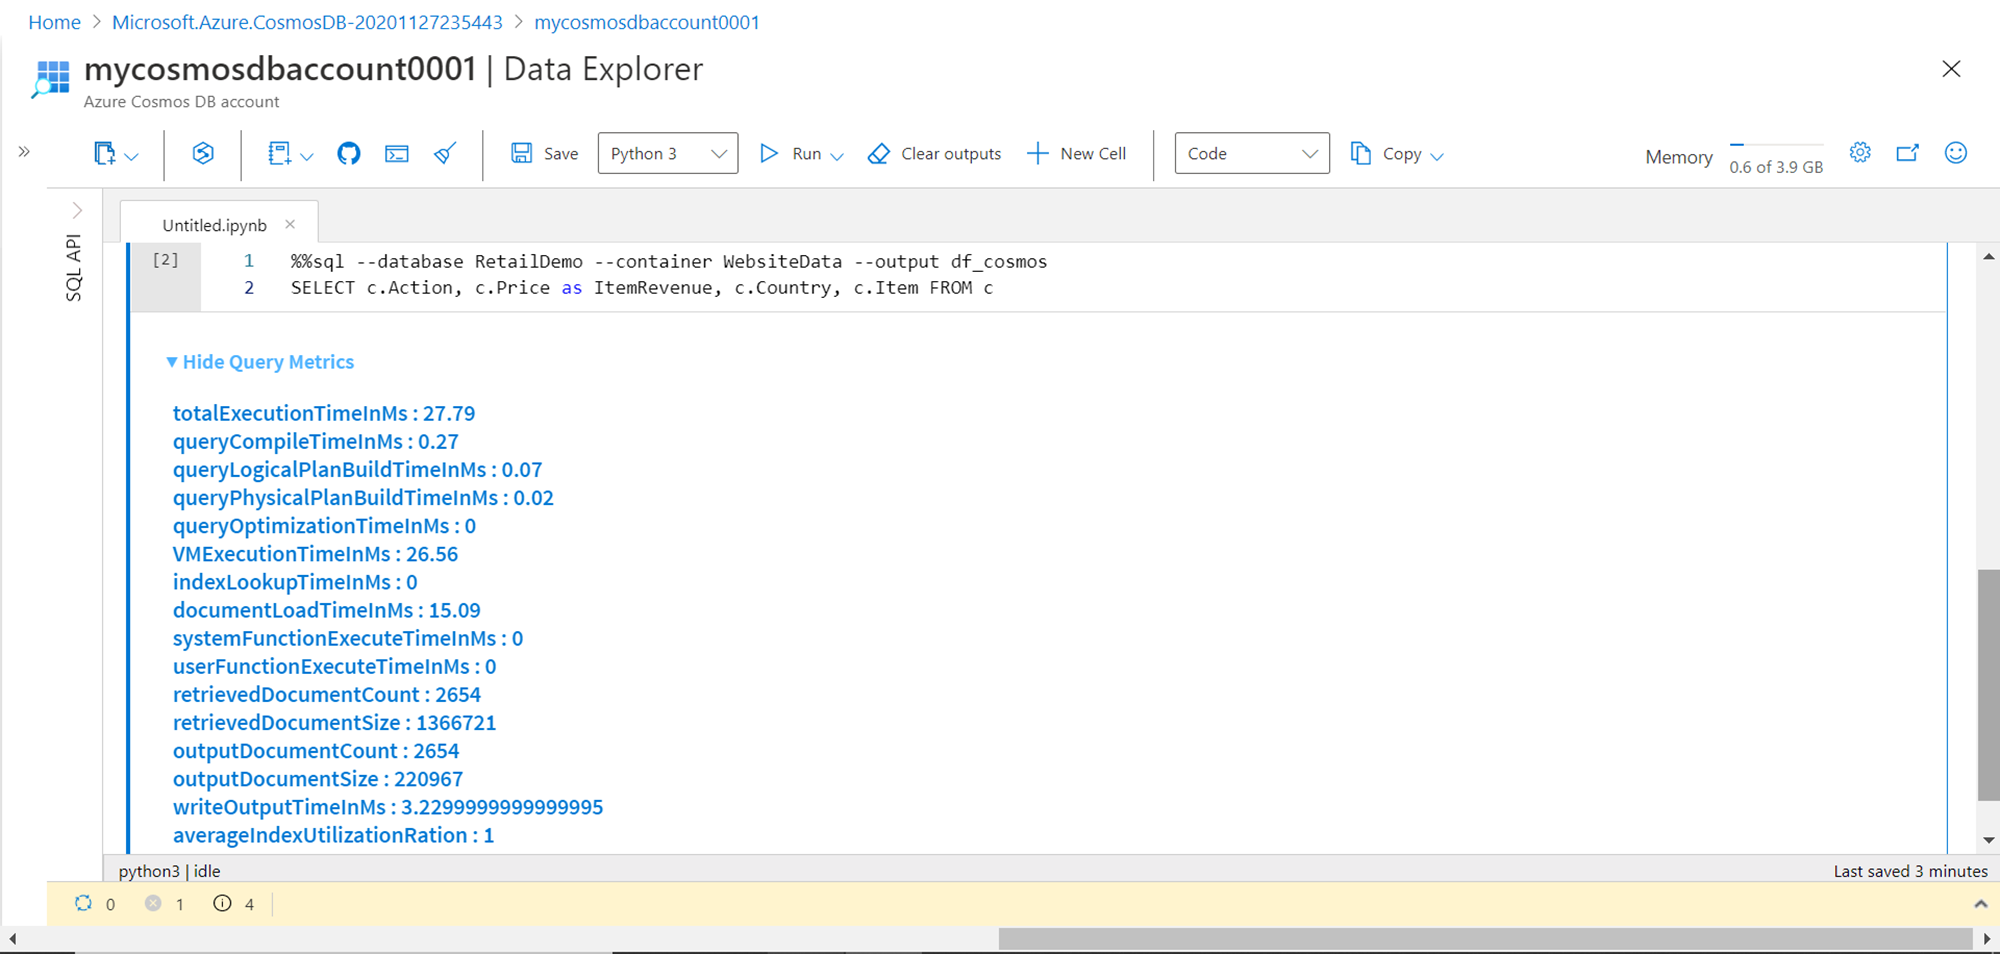This screenshot has width=2000, height=954.
Task: Open the terminal icon in the toolbar
Action: point(397,153)
